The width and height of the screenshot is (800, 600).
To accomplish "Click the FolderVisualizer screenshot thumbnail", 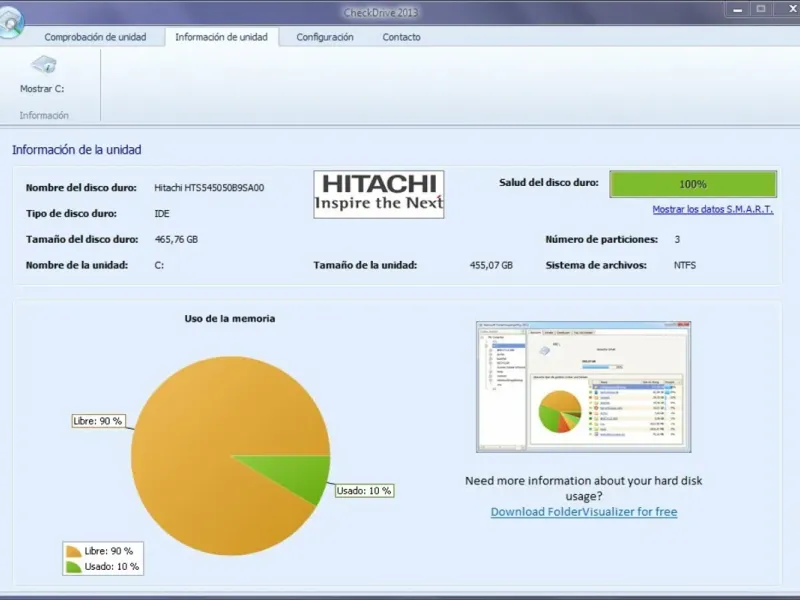I will pos(584,387).
